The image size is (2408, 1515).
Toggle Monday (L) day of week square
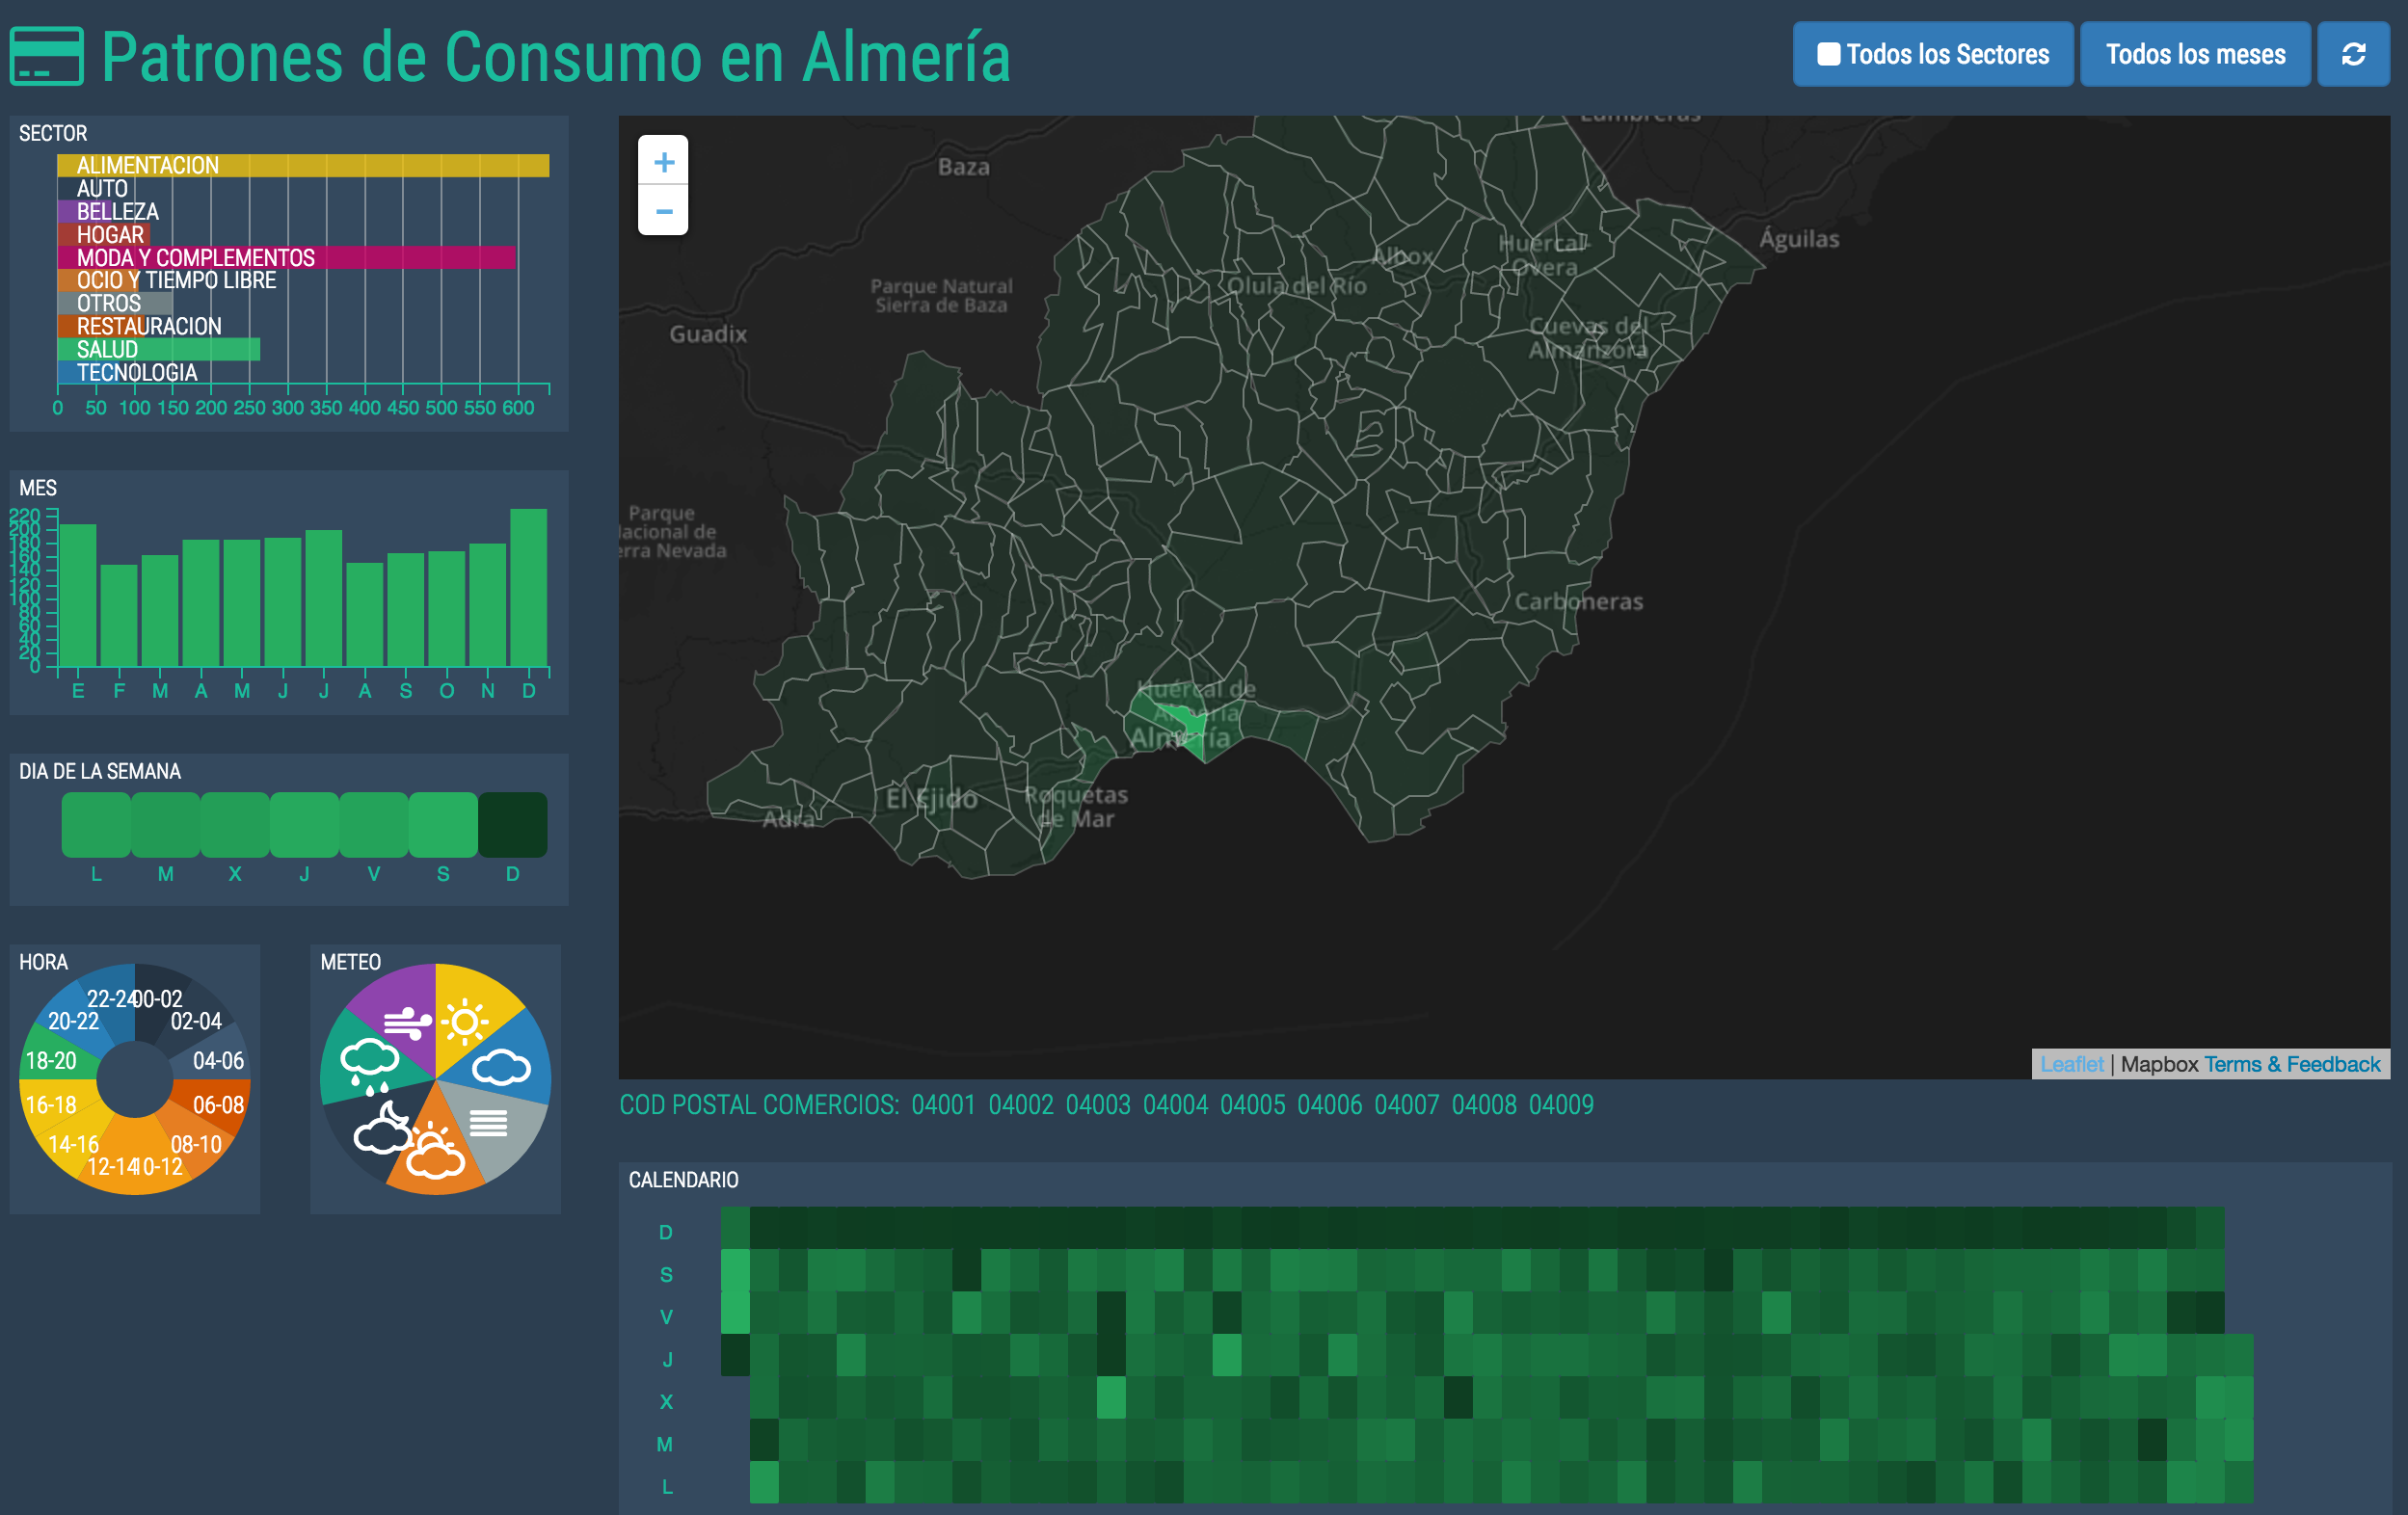pos(96,825)
